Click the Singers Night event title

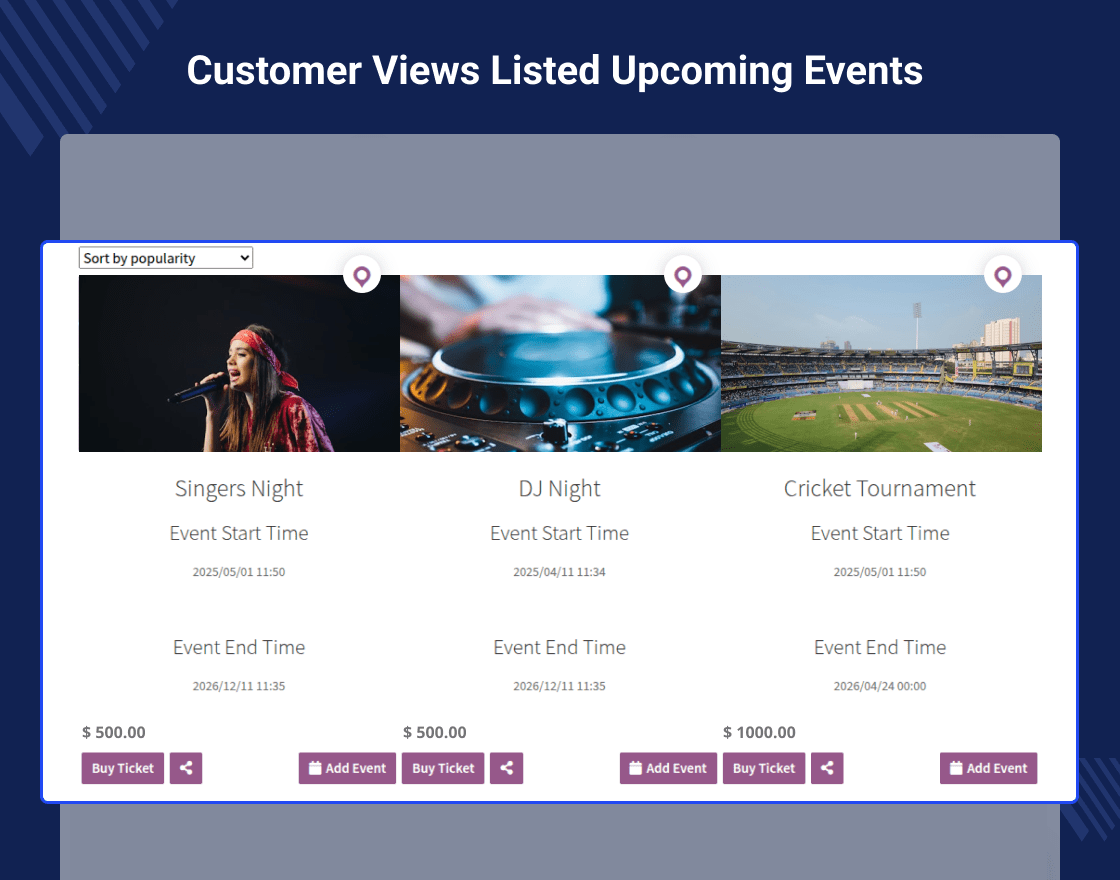238,488
